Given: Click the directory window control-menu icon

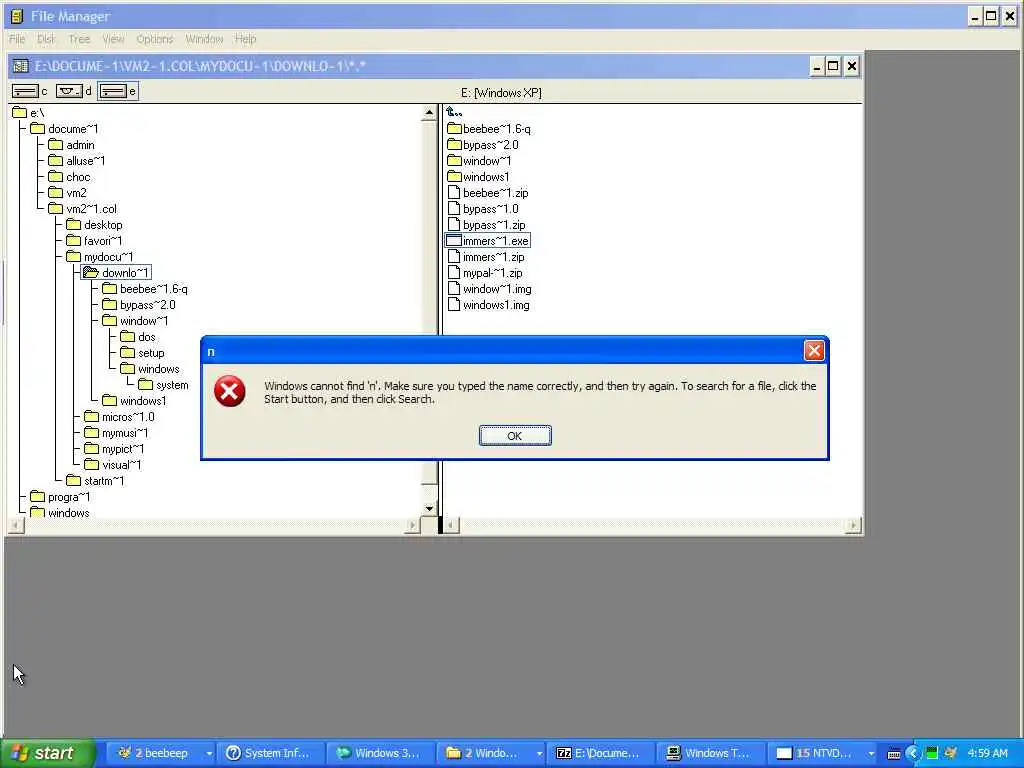Looking at the screenshot, I should (21, 66).
